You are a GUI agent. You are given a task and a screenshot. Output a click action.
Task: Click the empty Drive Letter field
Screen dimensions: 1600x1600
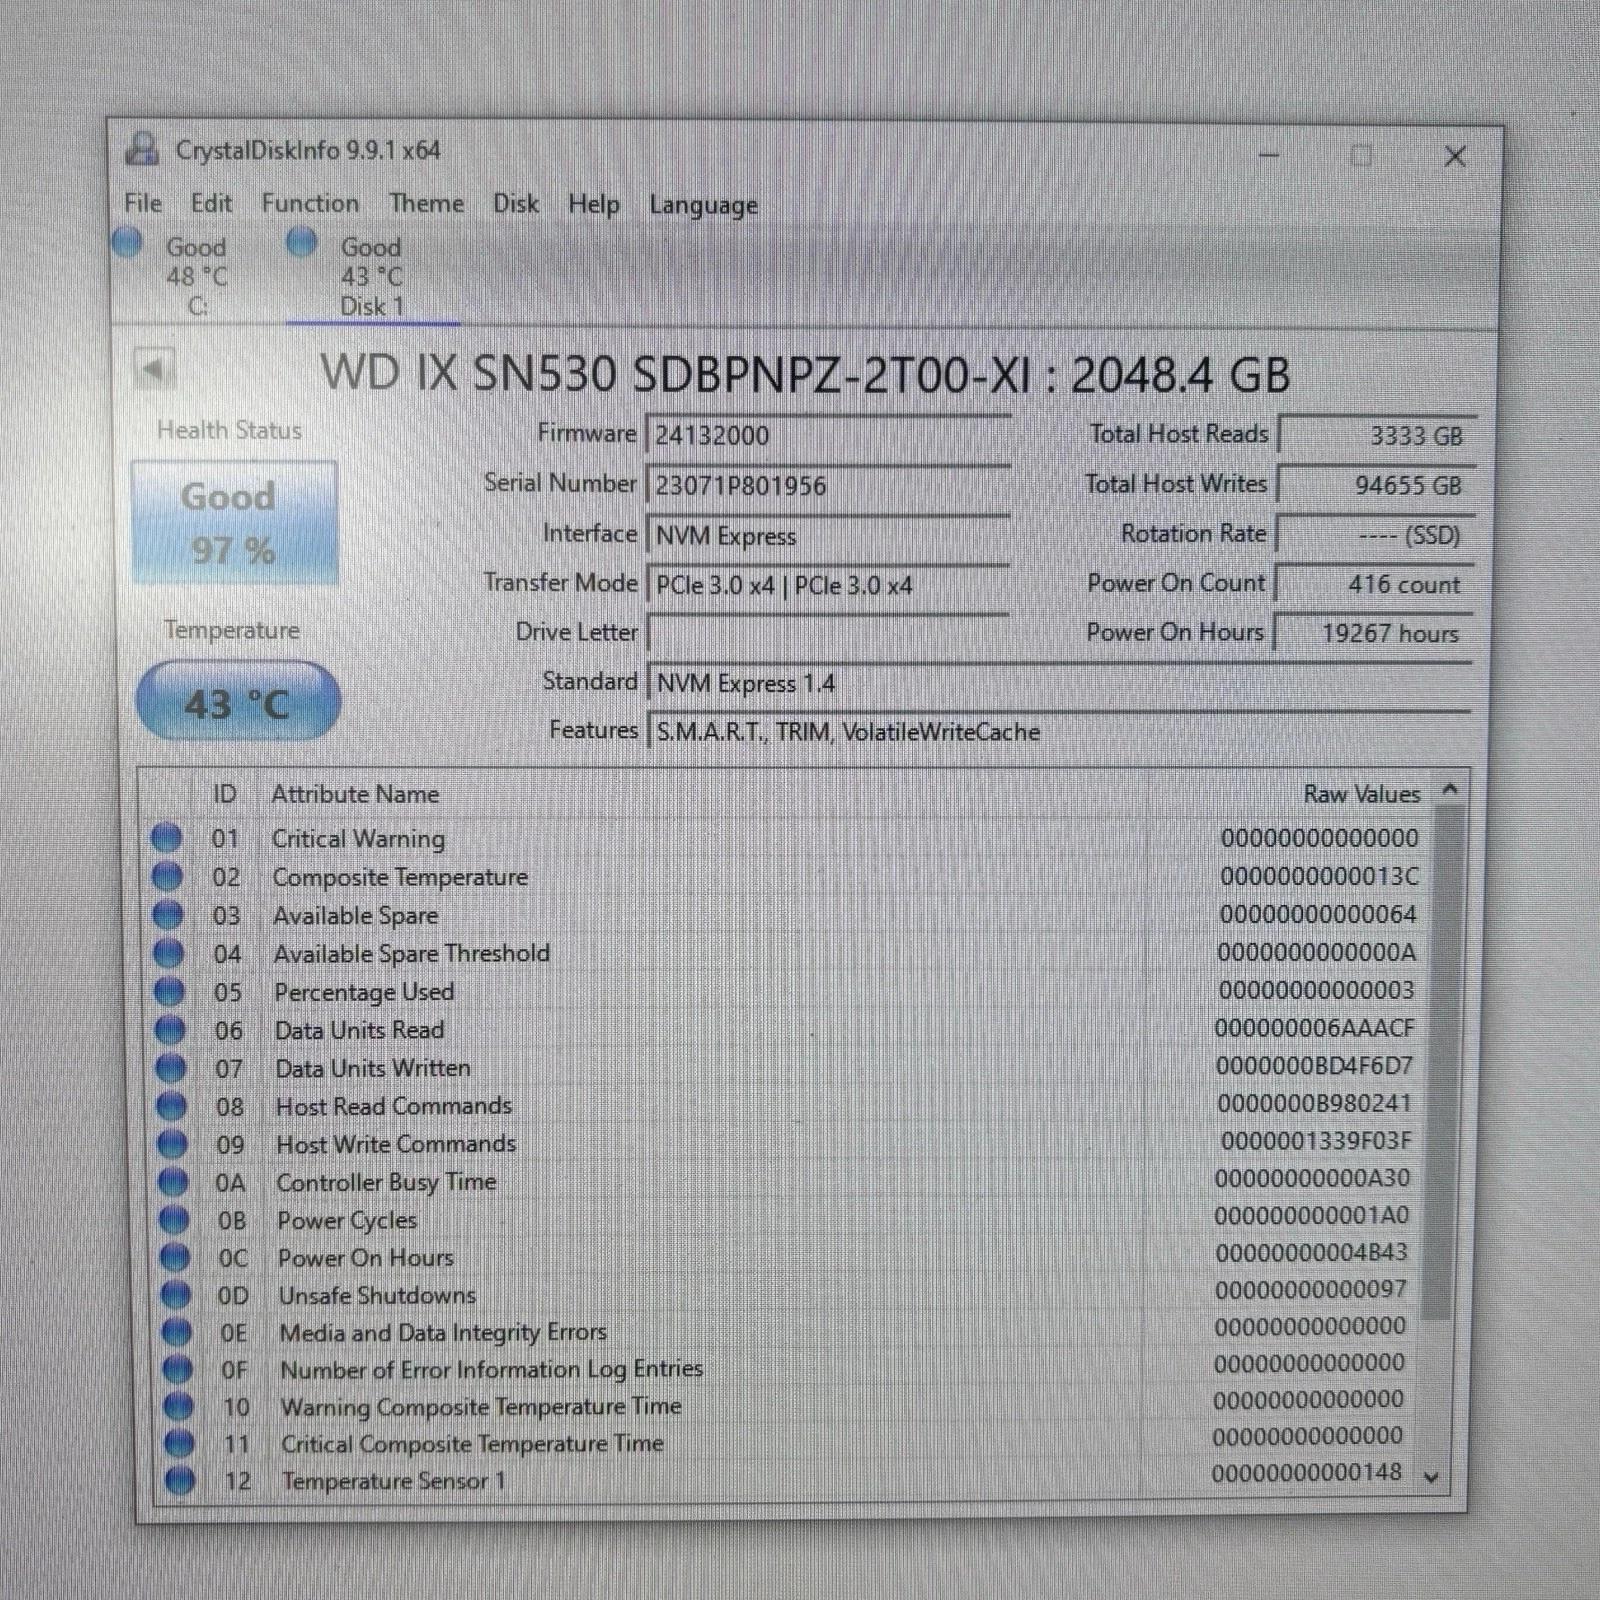(x=829, y=632)
